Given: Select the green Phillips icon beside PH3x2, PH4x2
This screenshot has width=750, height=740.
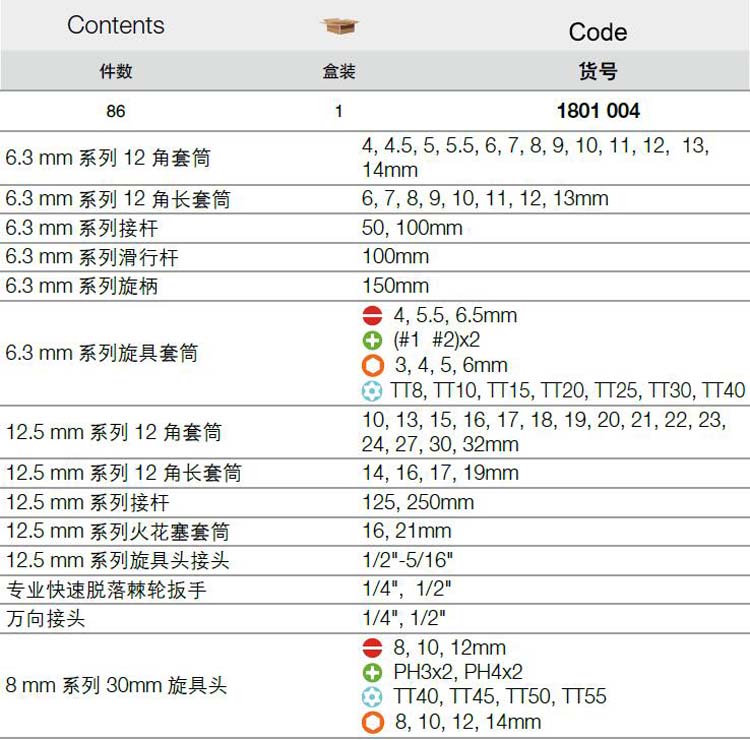Looking at the screenshot, I should click(372, 672).
